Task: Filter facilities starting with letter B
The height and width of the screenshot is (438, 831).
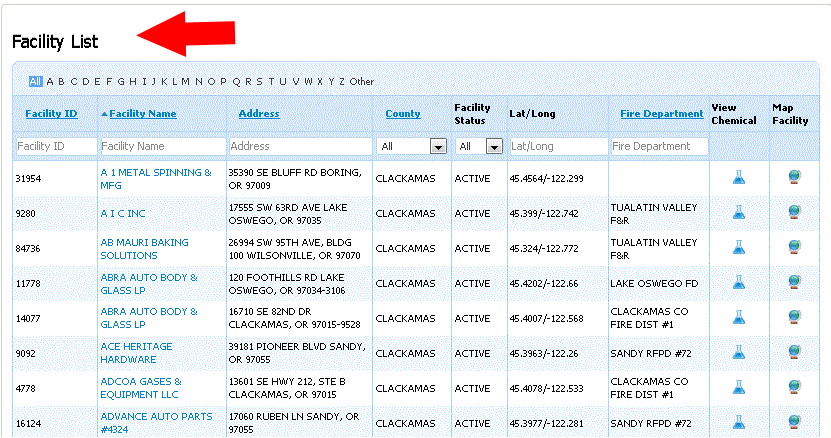Action: point(61,82)
